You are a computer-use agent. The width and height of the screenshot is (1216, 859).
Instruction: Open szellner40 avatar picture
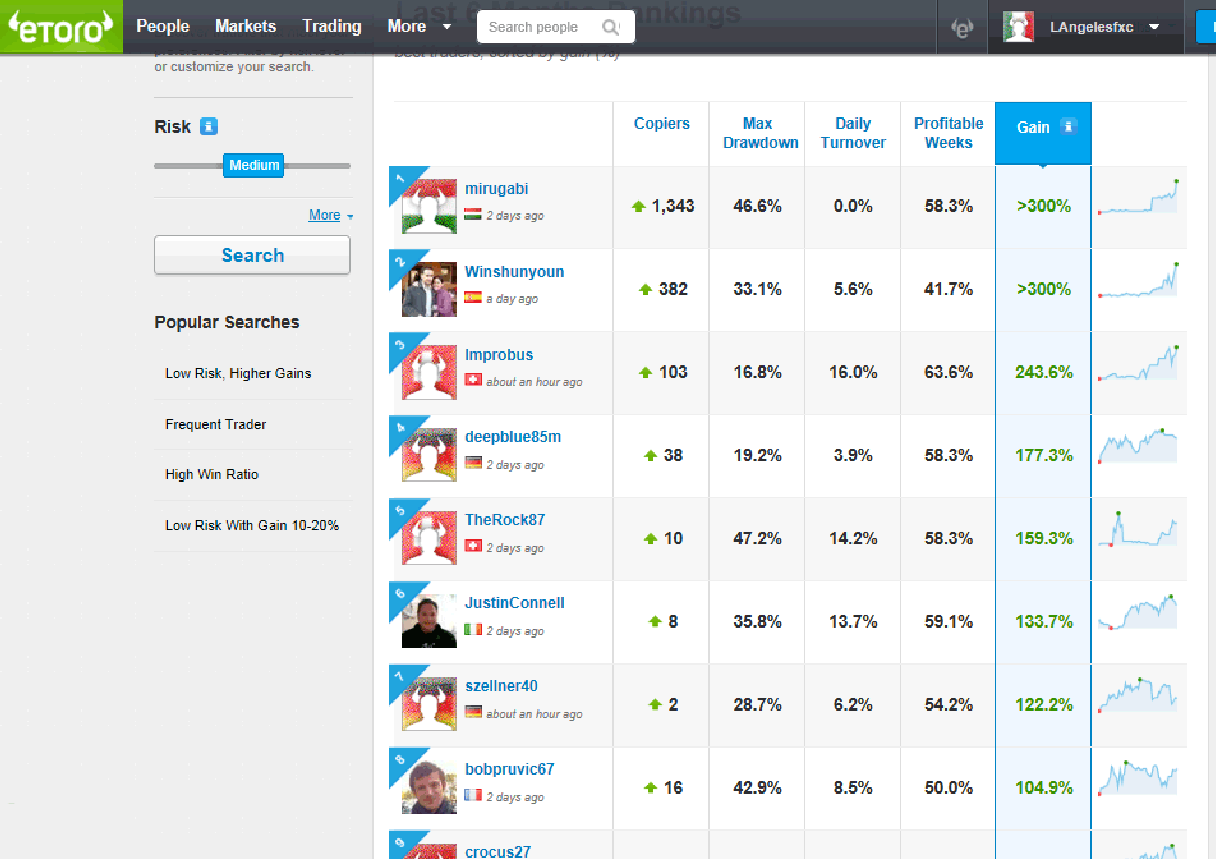(x=429, y=704)
